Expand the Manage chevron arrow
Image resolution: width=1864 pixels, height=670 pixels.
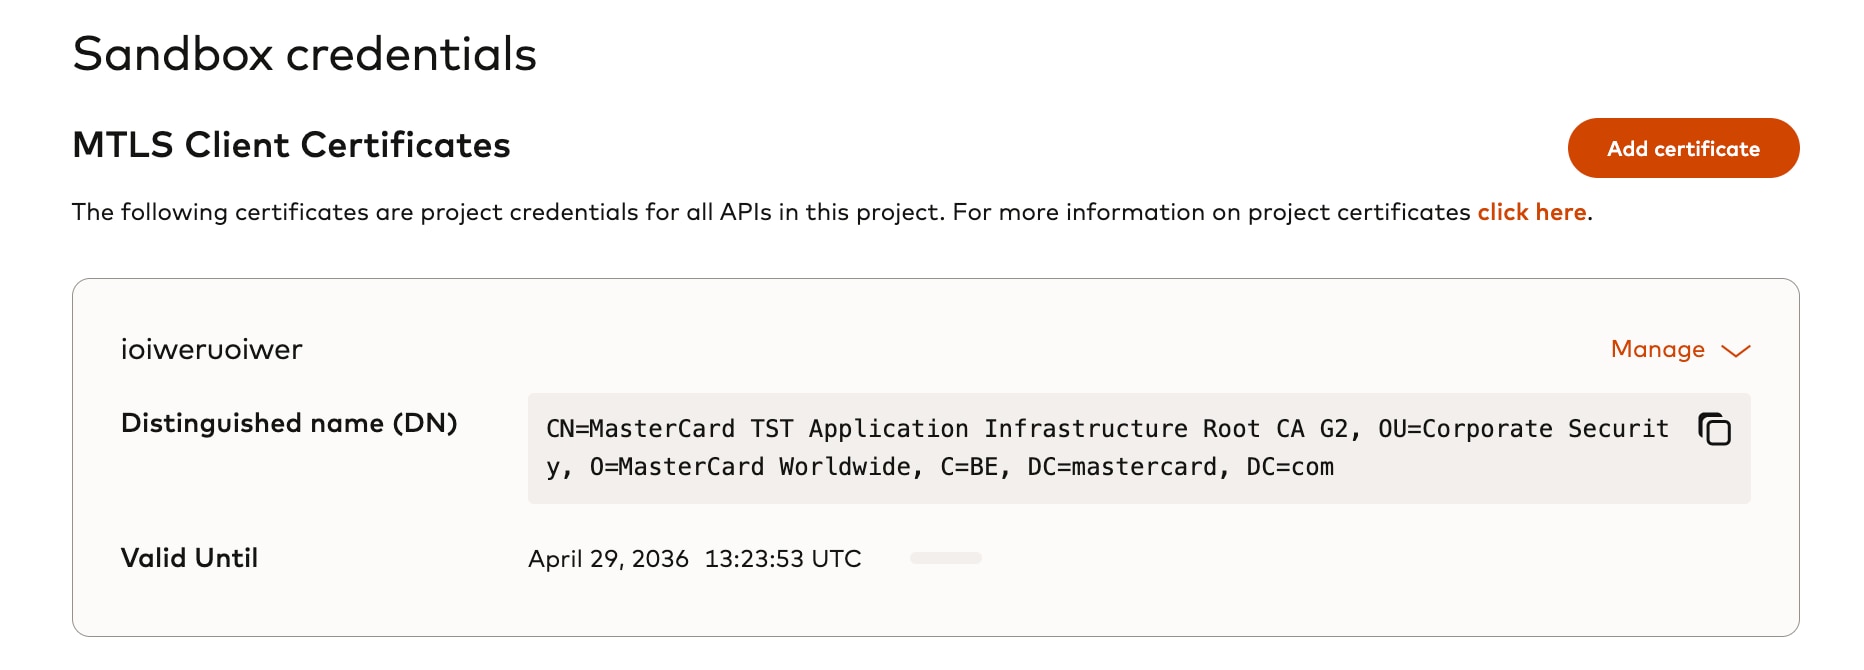pos(1736,351)
